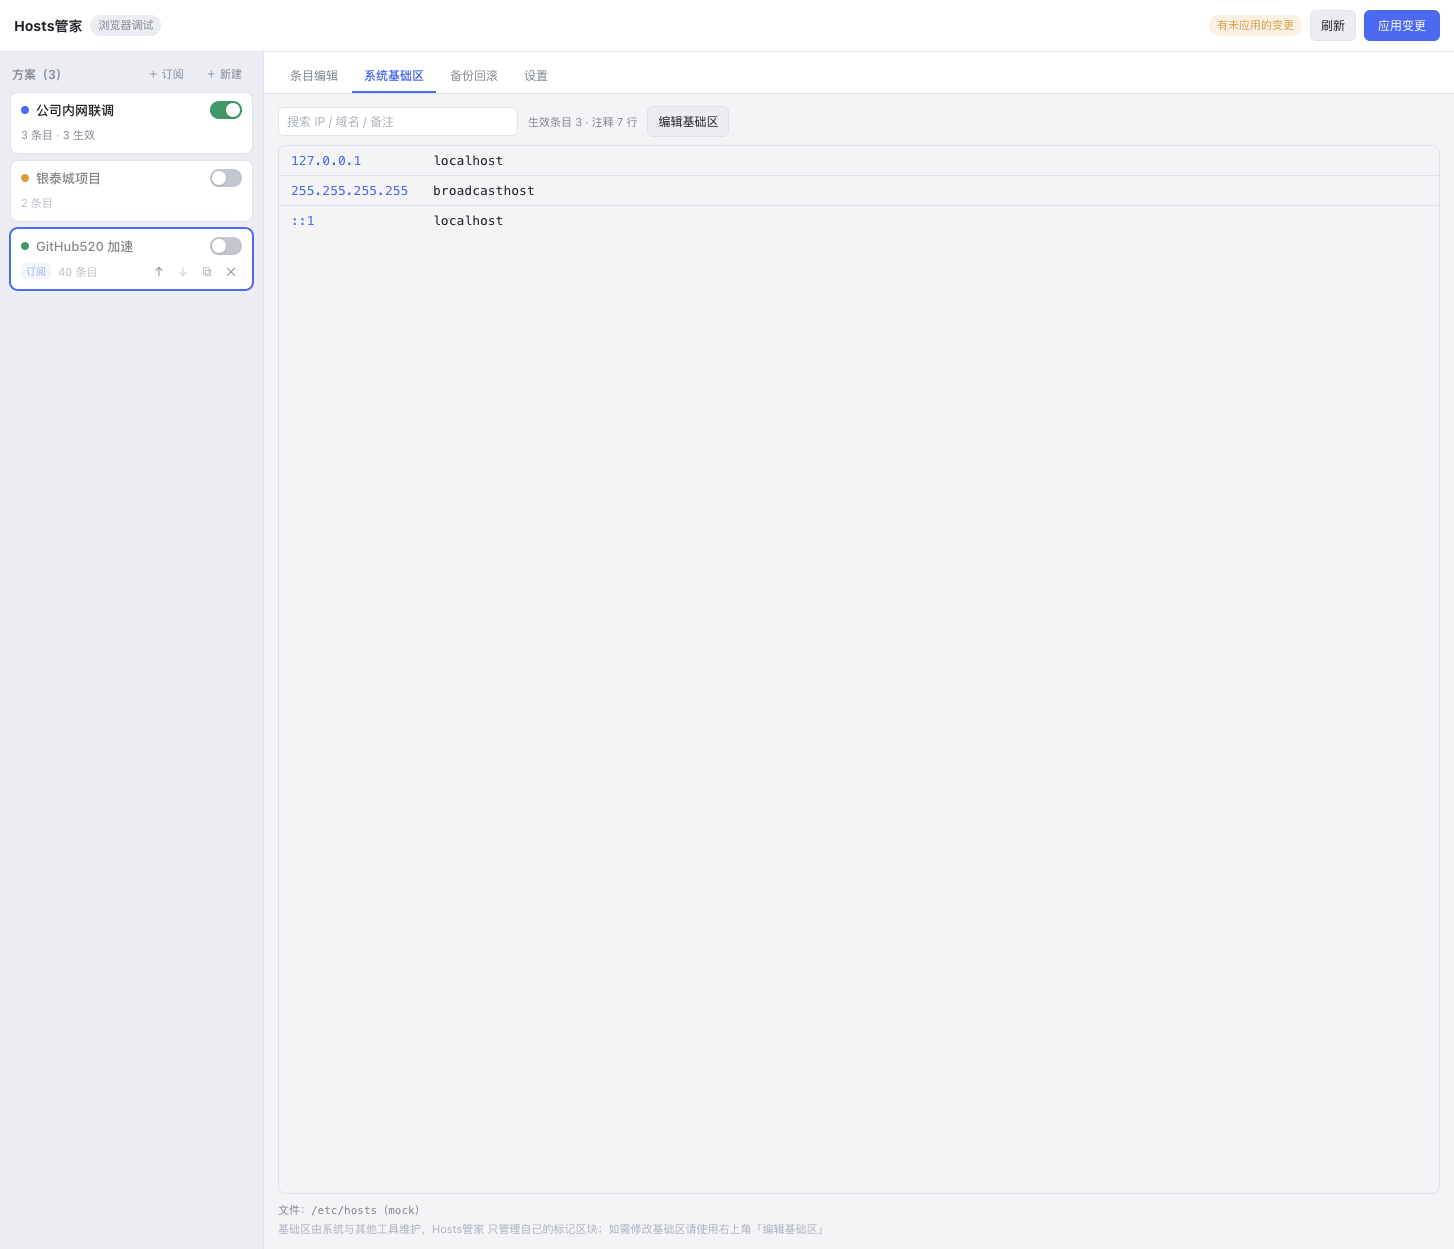Click localhost in the 127.0.0.1 row
This screenshot has width=1454, height=1249.
point(468,161)
